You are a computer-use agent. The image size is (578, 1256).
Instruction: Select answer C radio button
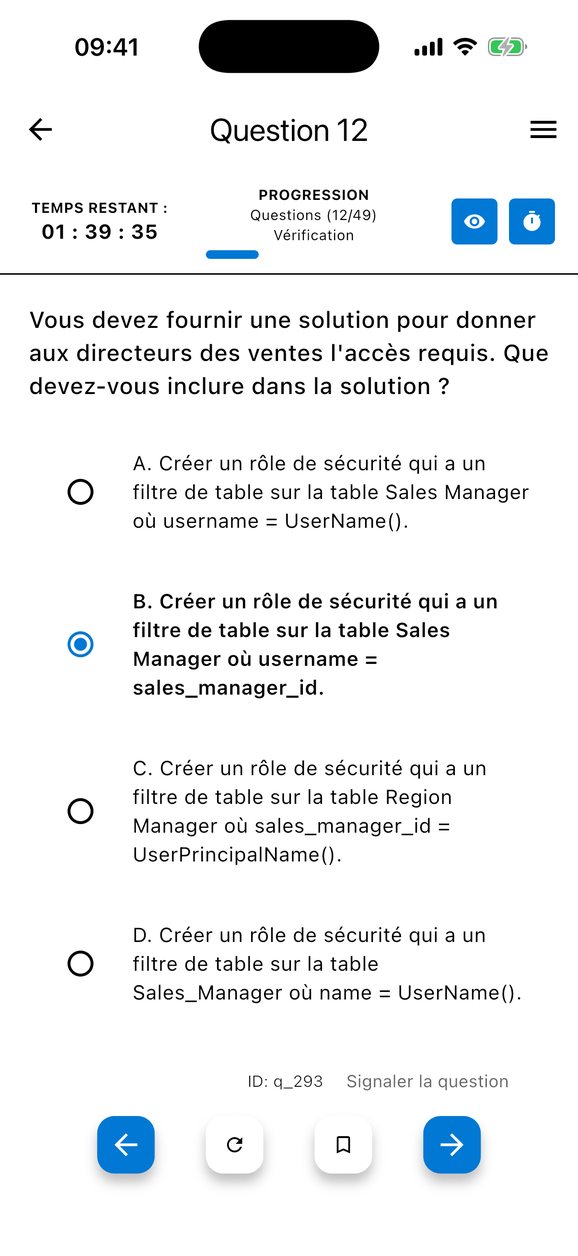(80, 811)
